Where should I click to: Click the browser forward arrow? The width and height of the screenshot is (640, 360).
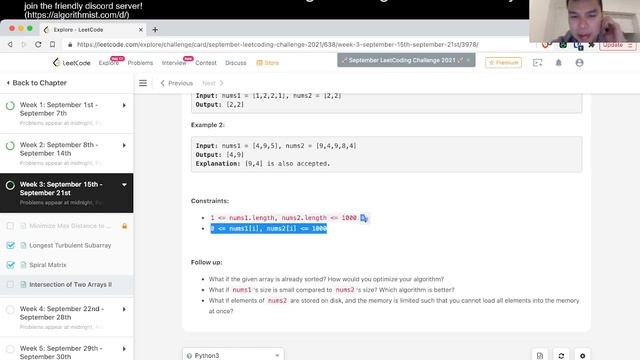tap(24, 44)
